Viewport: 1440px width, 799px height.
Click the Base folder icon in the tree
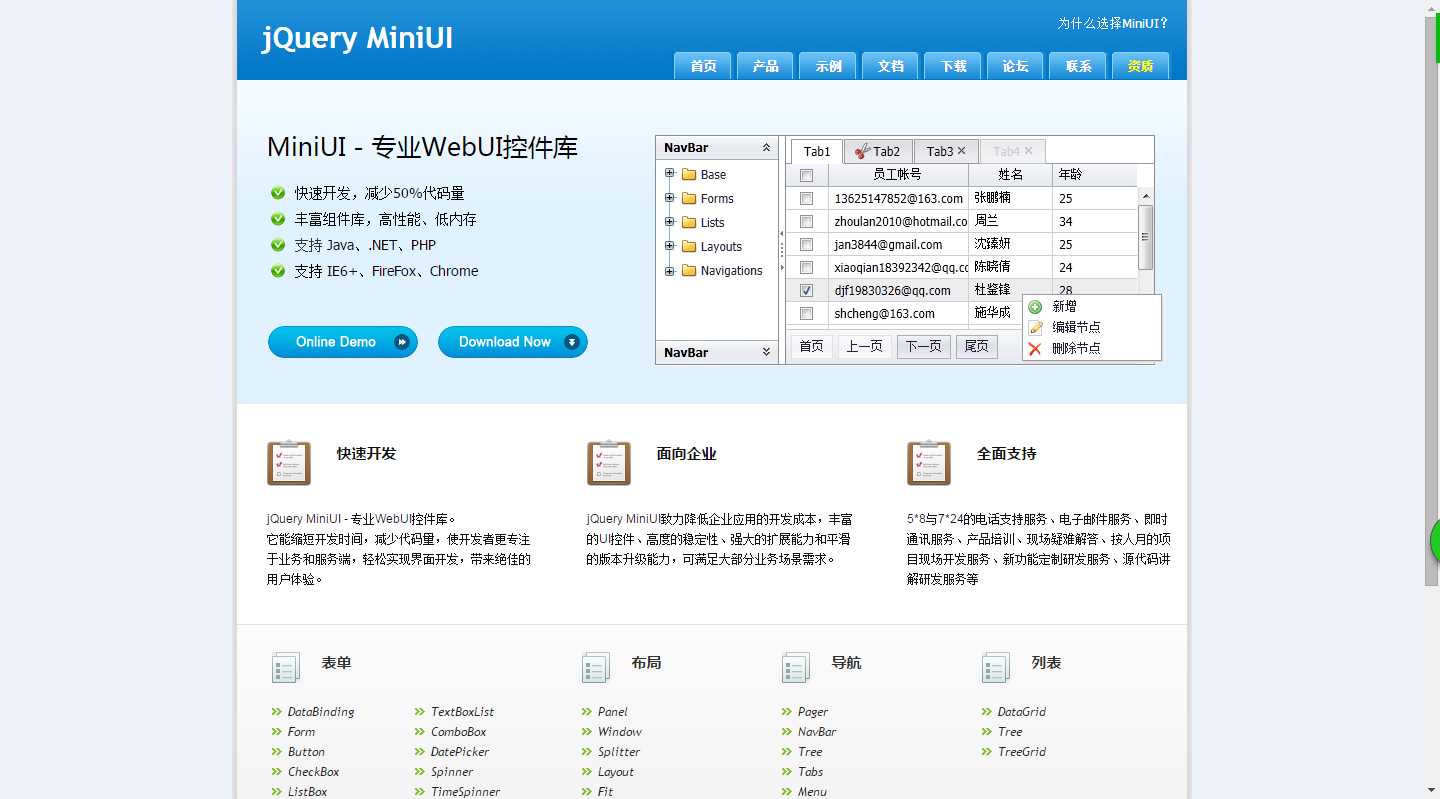tap(689, 174)
